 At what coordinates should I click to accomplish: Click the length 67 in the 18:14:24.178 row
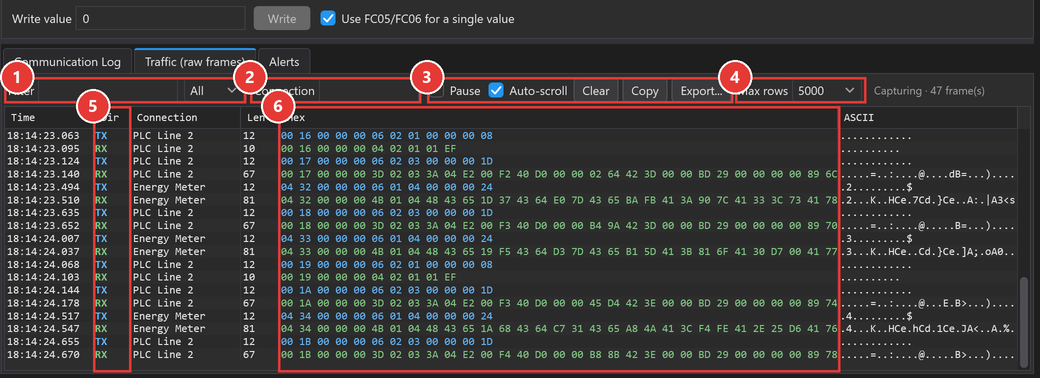coord(250,303)
